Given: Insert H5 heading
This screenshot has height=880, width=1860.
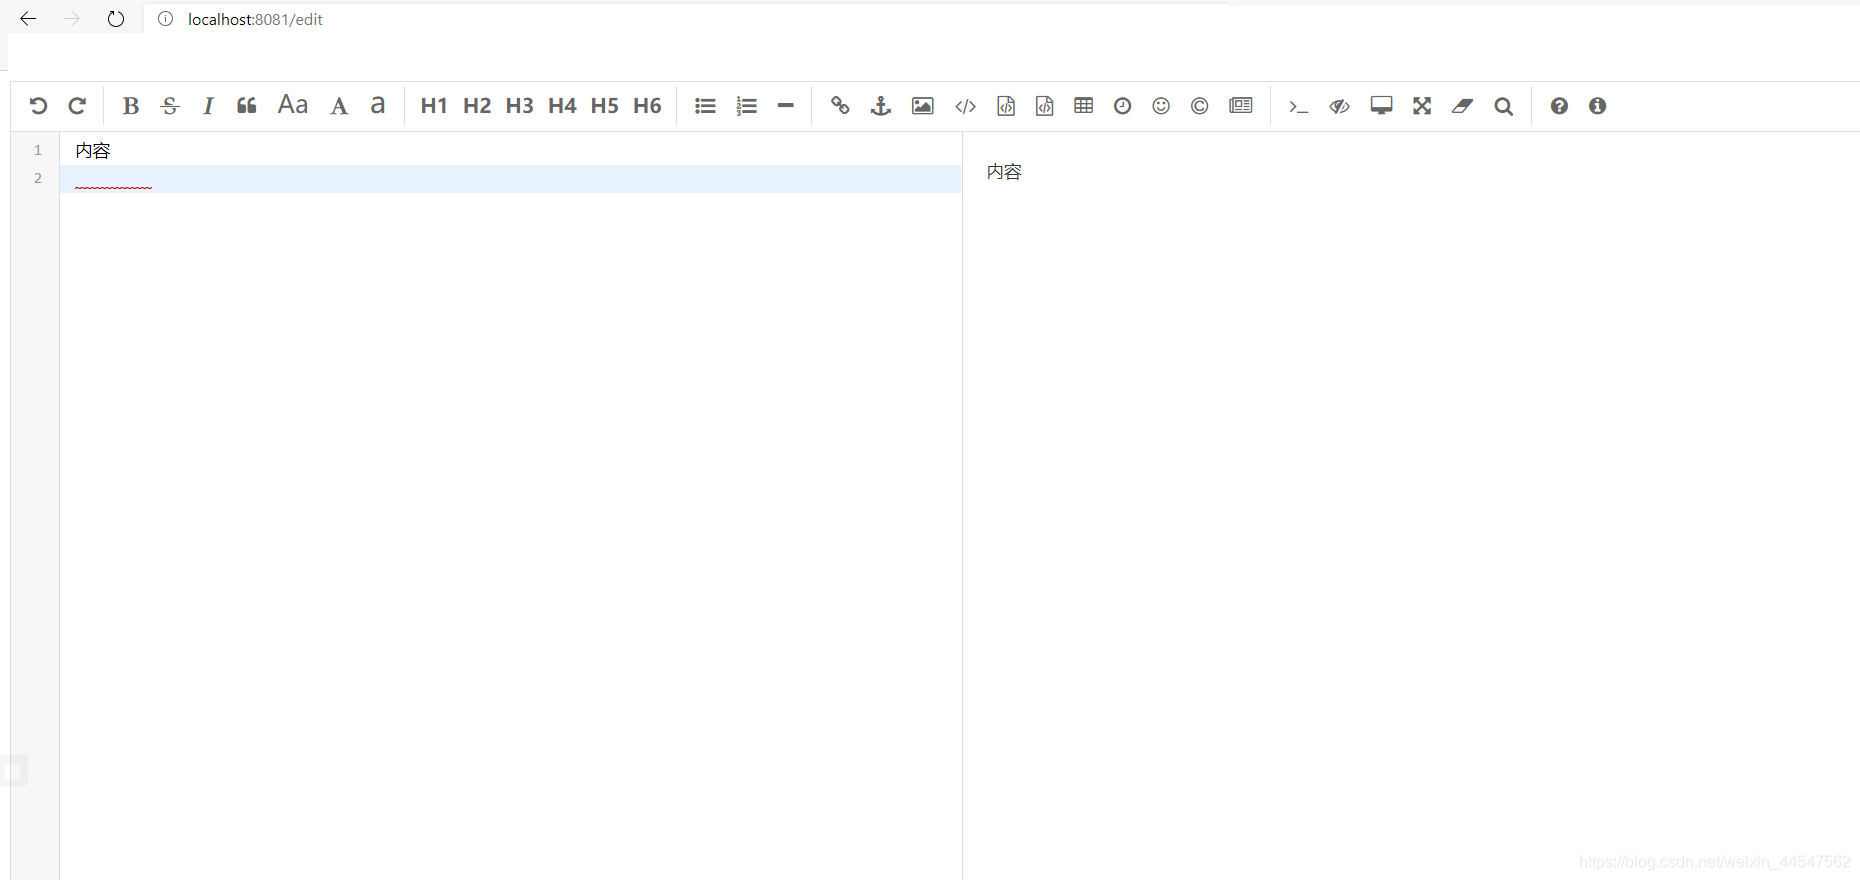Looking at the screenshot, I should (x=605, y=106).
